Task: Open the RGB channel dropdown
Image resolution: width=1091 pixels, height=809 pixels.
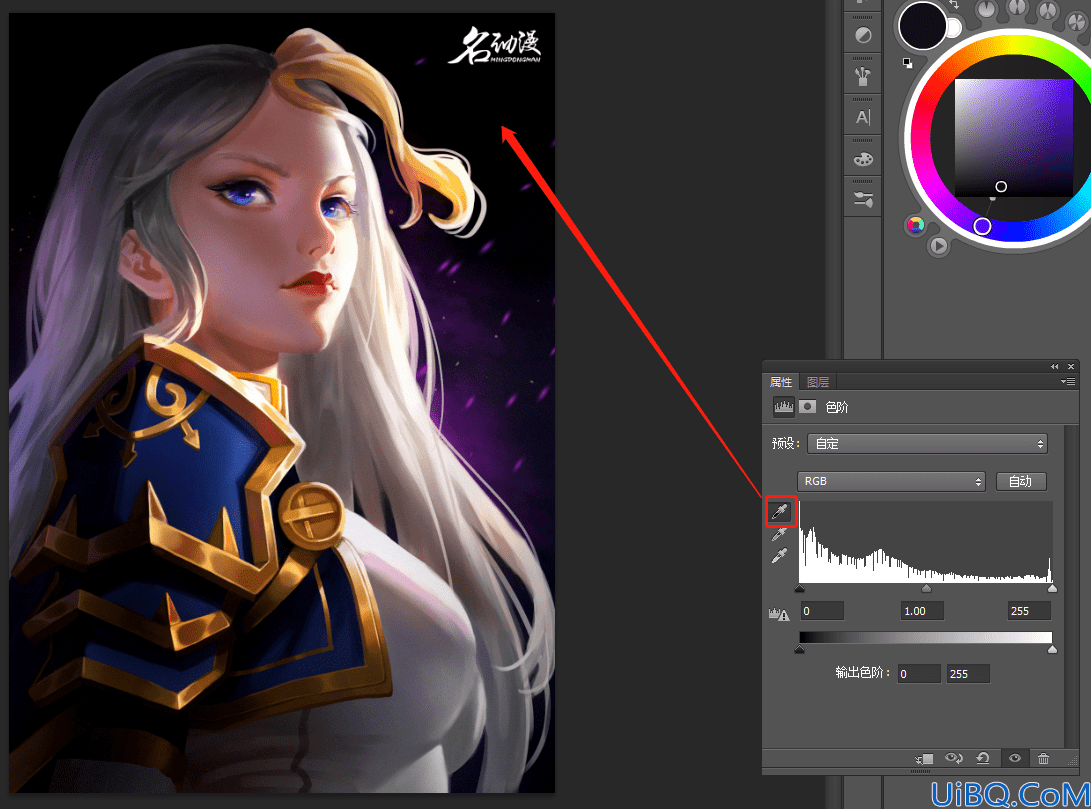Action: click(891, 481)
